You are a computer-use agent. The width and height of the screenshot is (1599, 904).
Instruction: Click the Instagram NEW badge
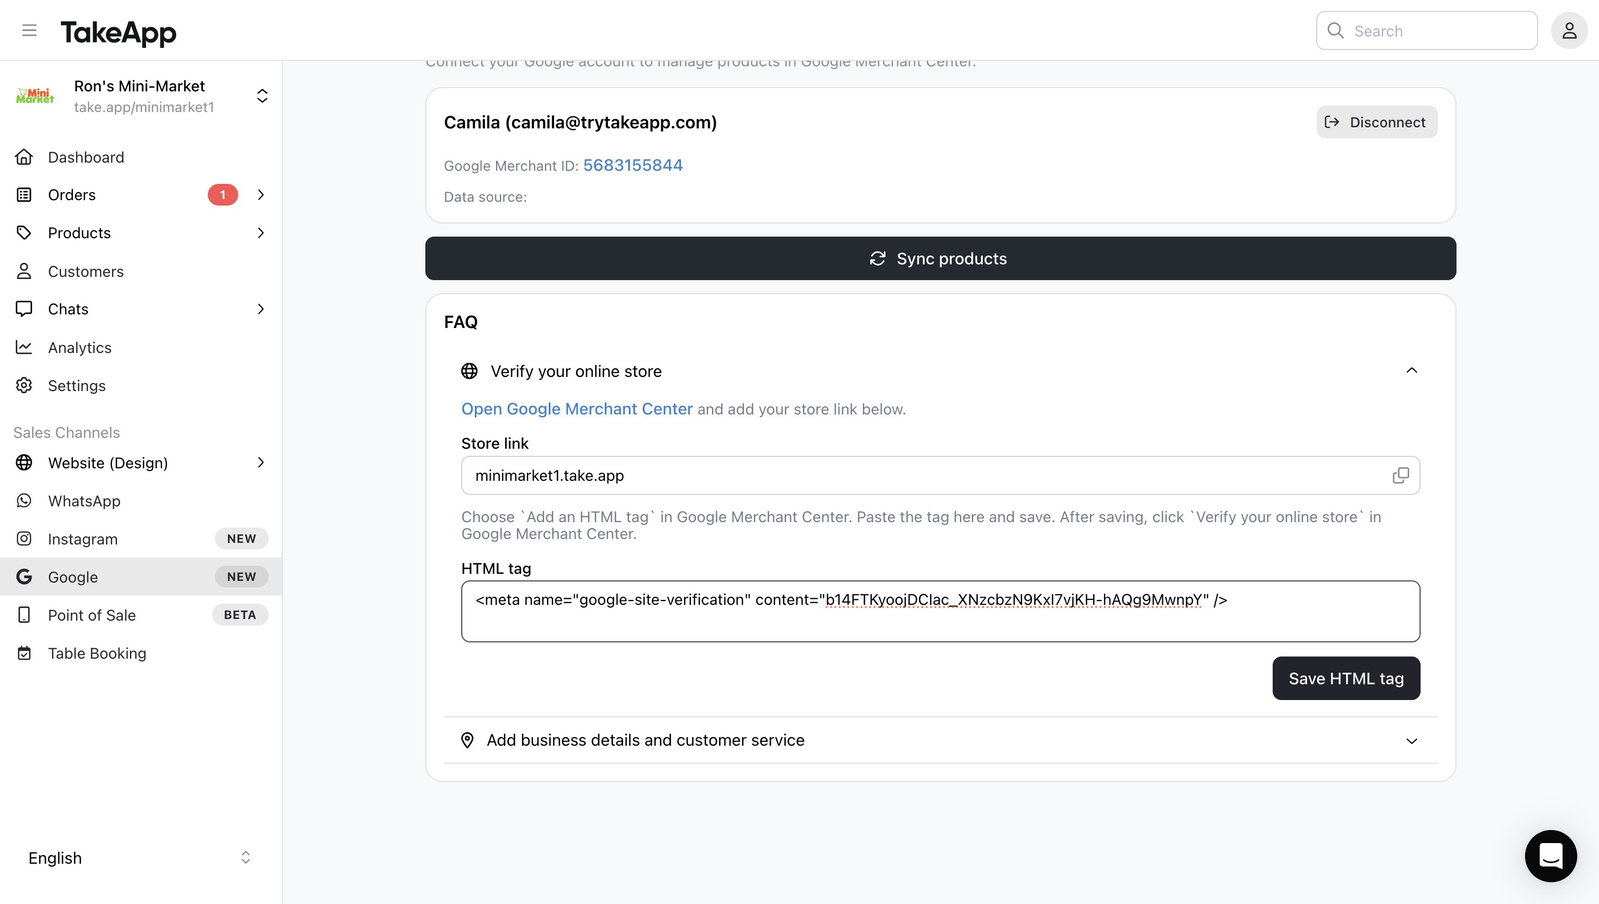tap(241, 539)
